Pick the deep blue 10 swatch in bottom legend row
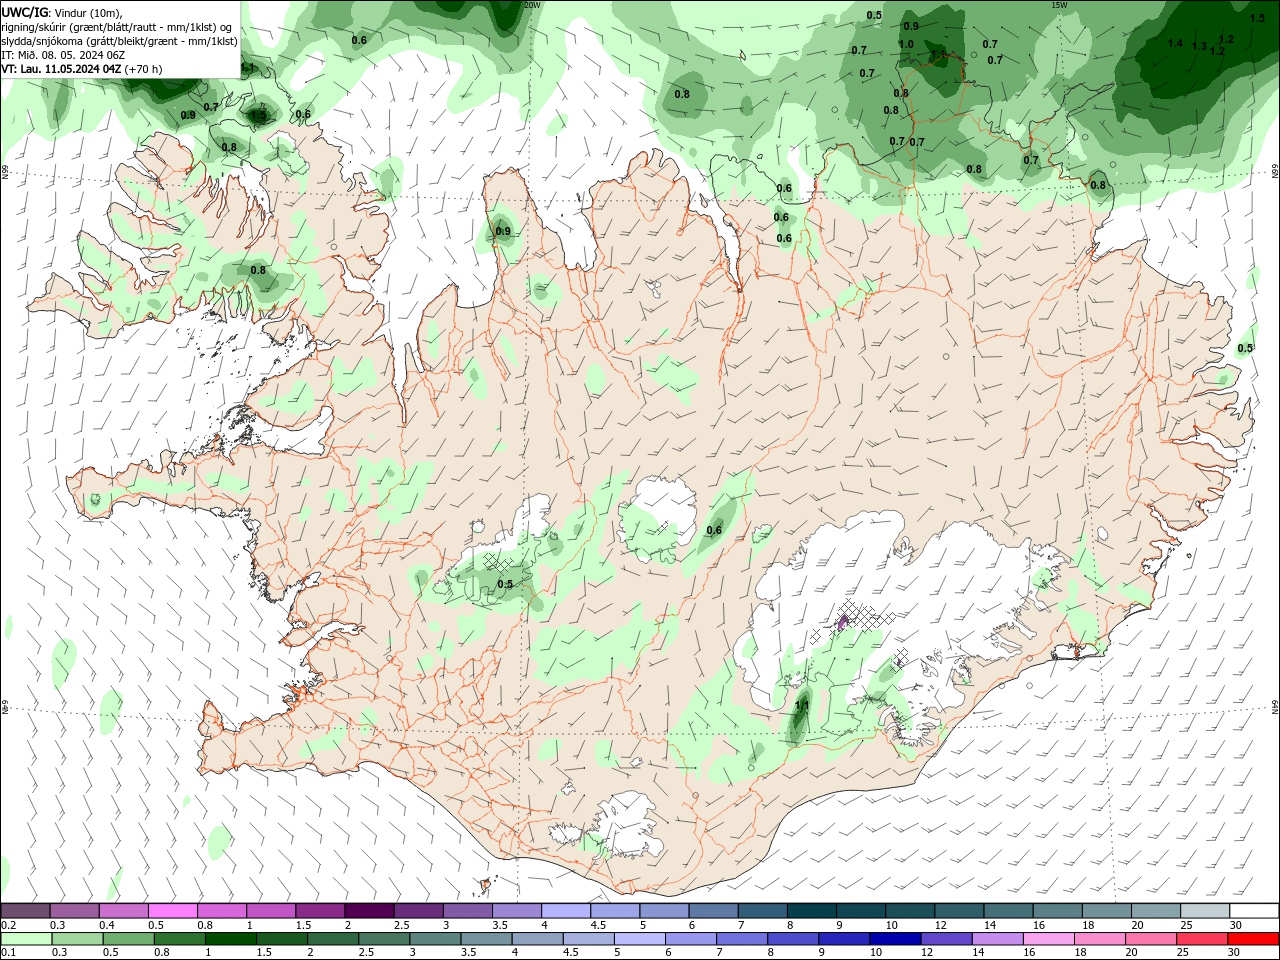This screenshot has height=960, width=1280. tap(894, 939)
